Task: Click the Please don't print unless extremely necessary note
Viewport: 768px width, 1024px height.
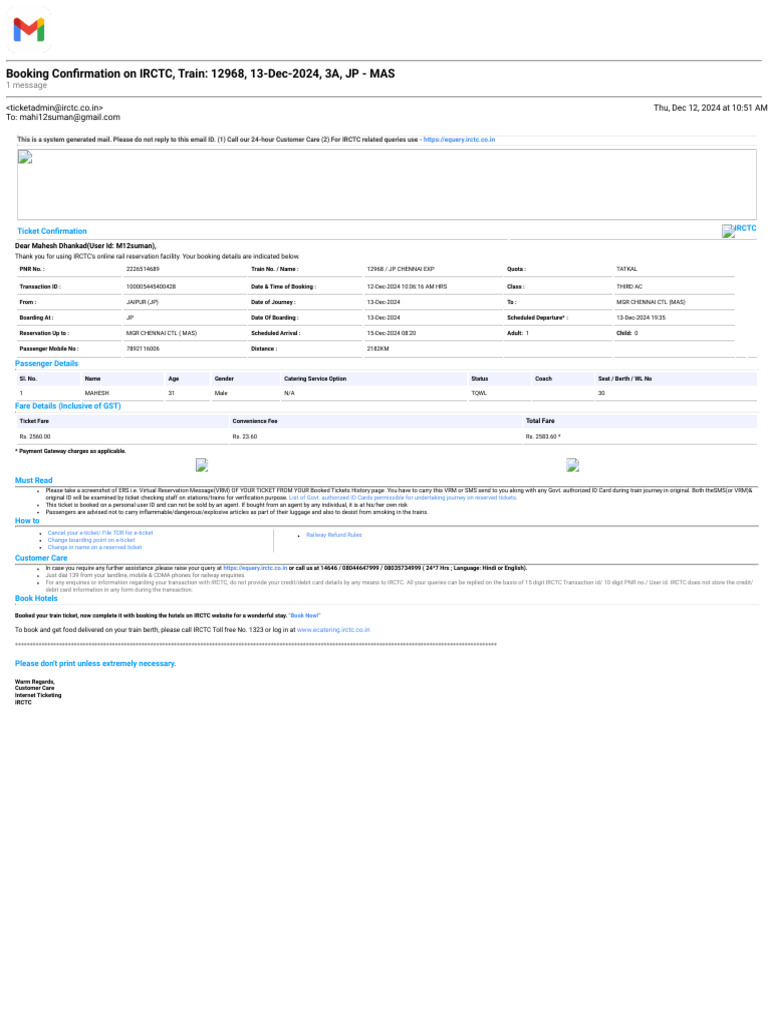Action: pos(95,664)
